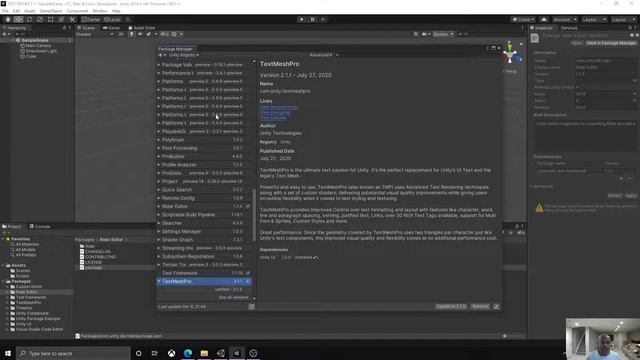Click View in Package Manager button
This screenshot has width=640, height=360.
tap(611, 43)
